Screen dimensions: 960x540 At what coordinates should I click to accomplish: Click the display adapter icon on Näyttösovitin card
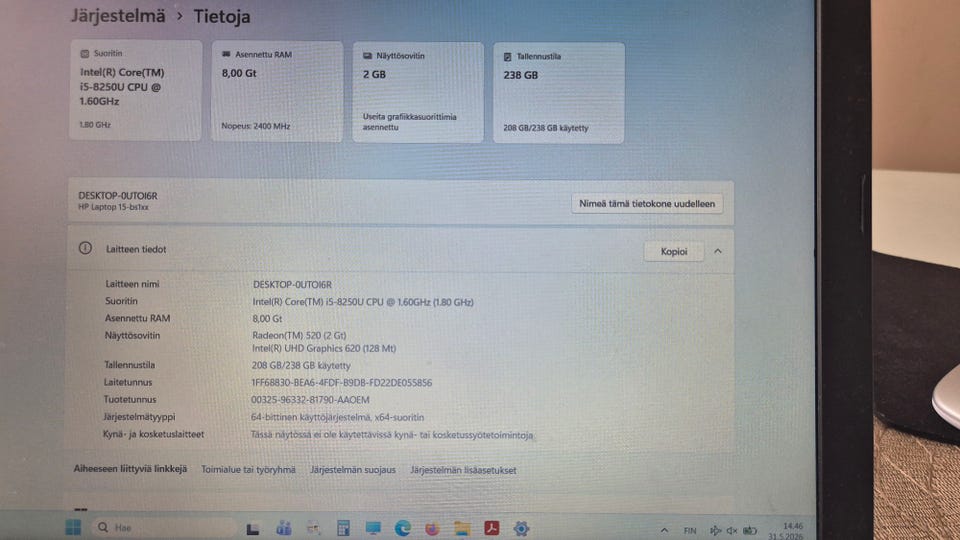[367, 56]
